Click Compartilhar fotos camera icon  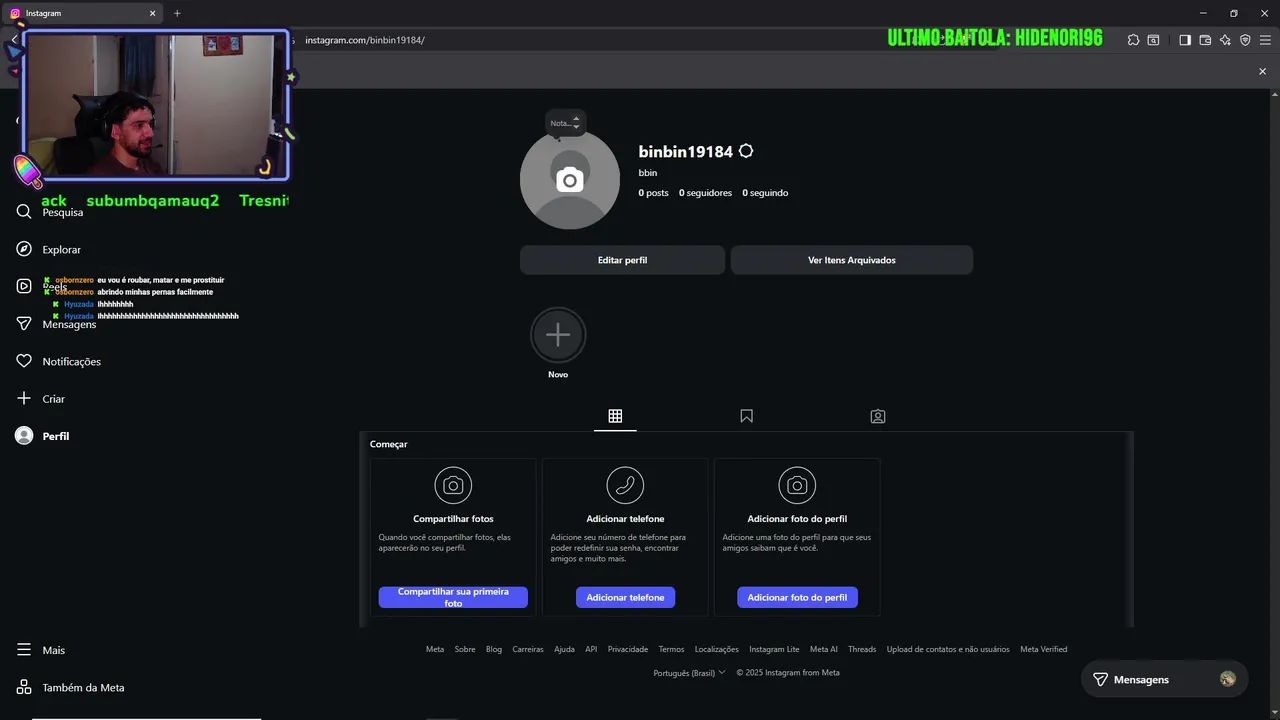point(453,485)
